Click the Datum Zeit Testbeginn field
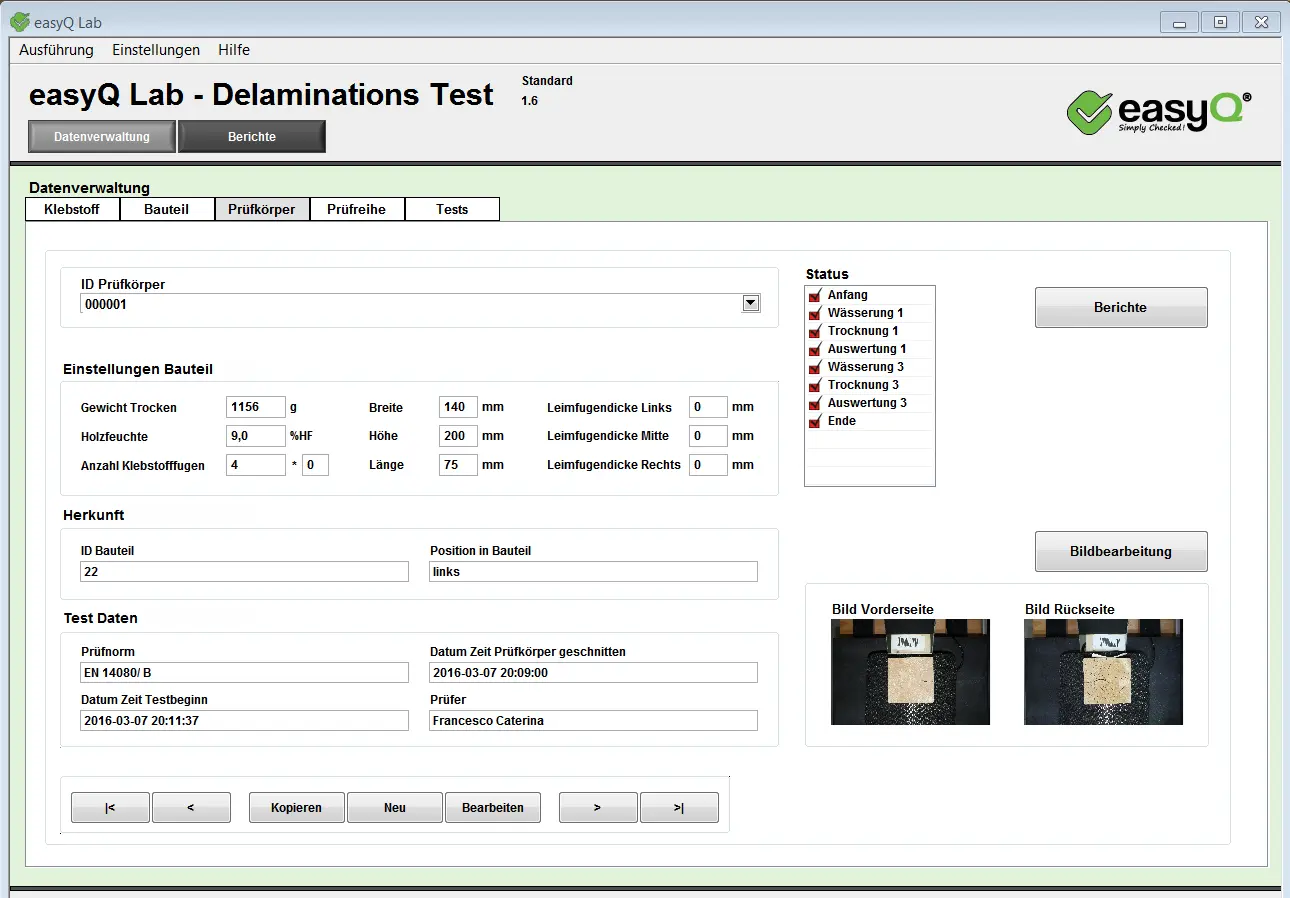 tap(244, 720)
